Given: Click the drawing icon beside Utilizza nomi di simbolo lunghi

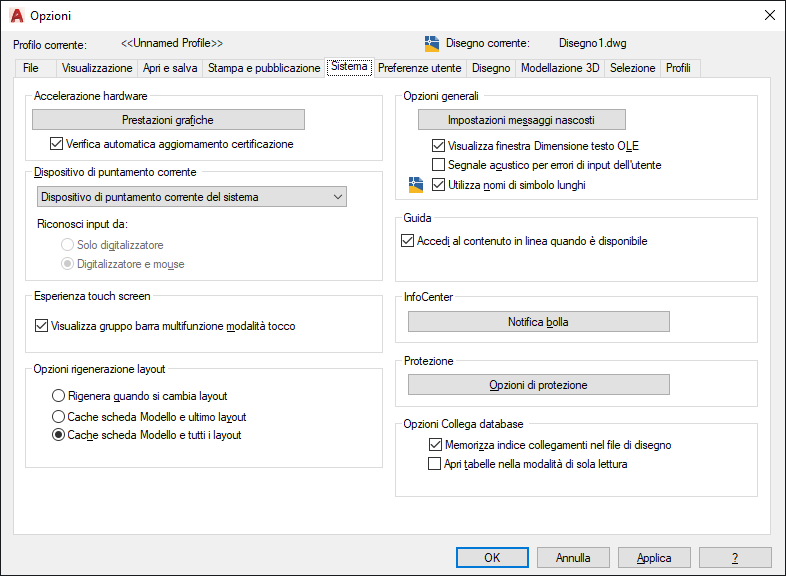Looking at the screenshot, I should pos(417,185).
